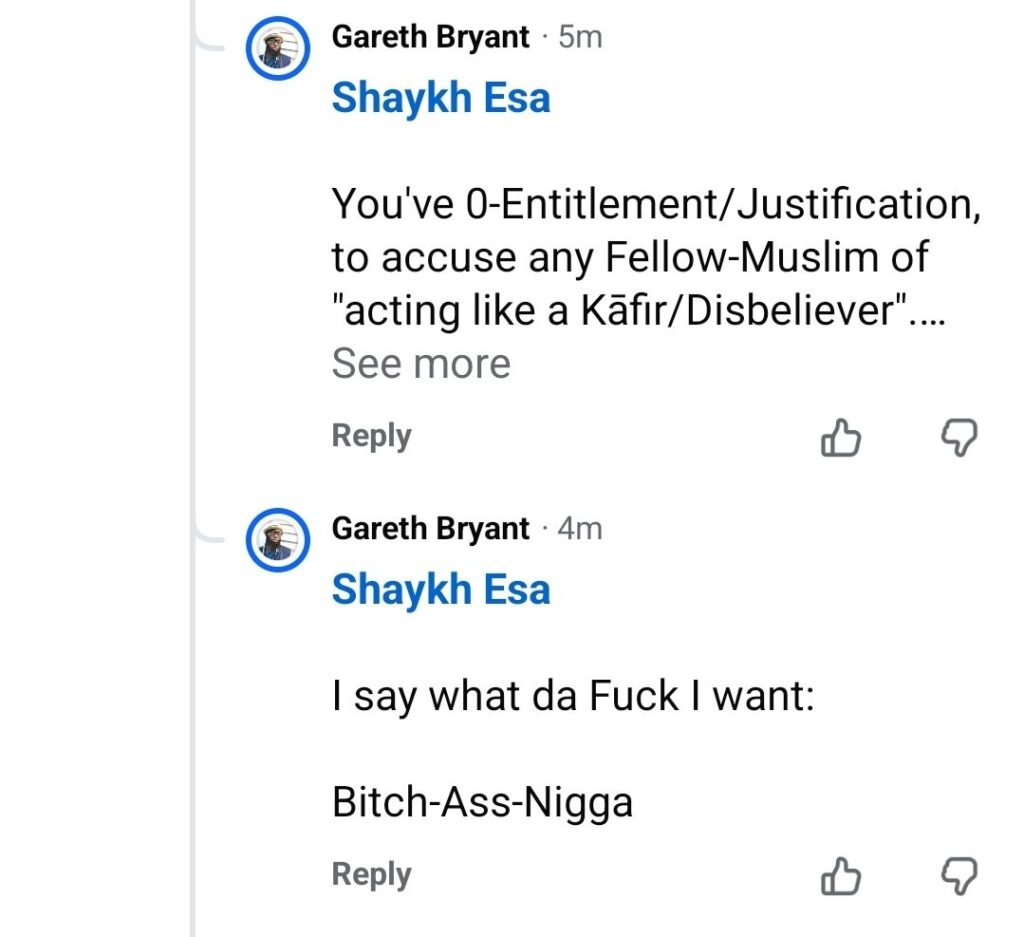Open avatar of the 4m comment author

pyautogui.click(x=277, y=540)
